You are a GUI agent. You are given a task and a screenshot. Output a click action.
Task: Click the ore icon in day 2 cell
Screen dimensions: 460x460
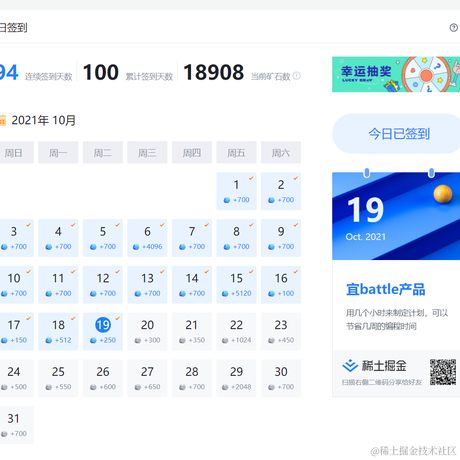tap(271, 200)
